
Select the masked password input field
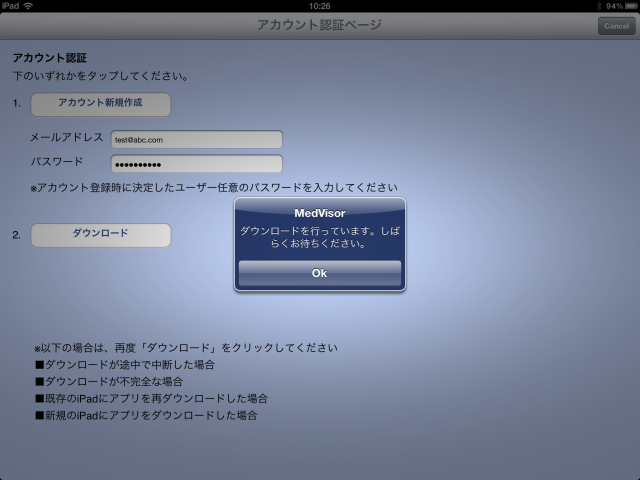(x=197, y=163)
